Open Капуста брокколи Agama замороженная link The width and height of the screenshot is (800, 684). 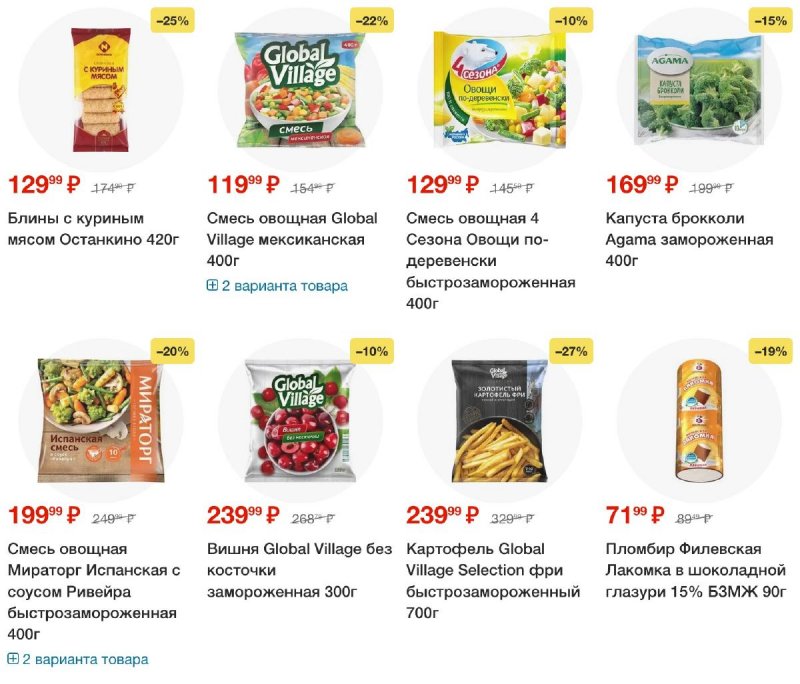(689, 239)
